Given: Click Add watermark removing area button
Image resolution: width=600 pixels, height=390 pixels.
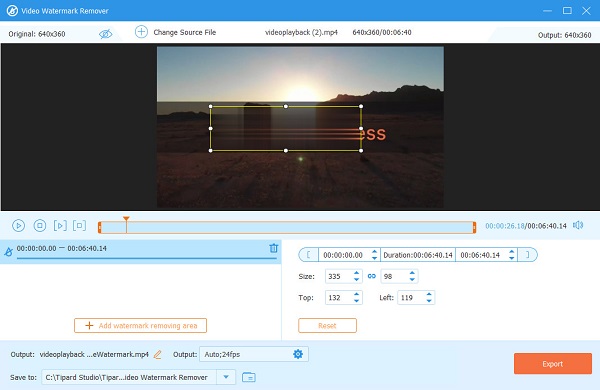Looking at the screenshot, I should coord(140,325).
